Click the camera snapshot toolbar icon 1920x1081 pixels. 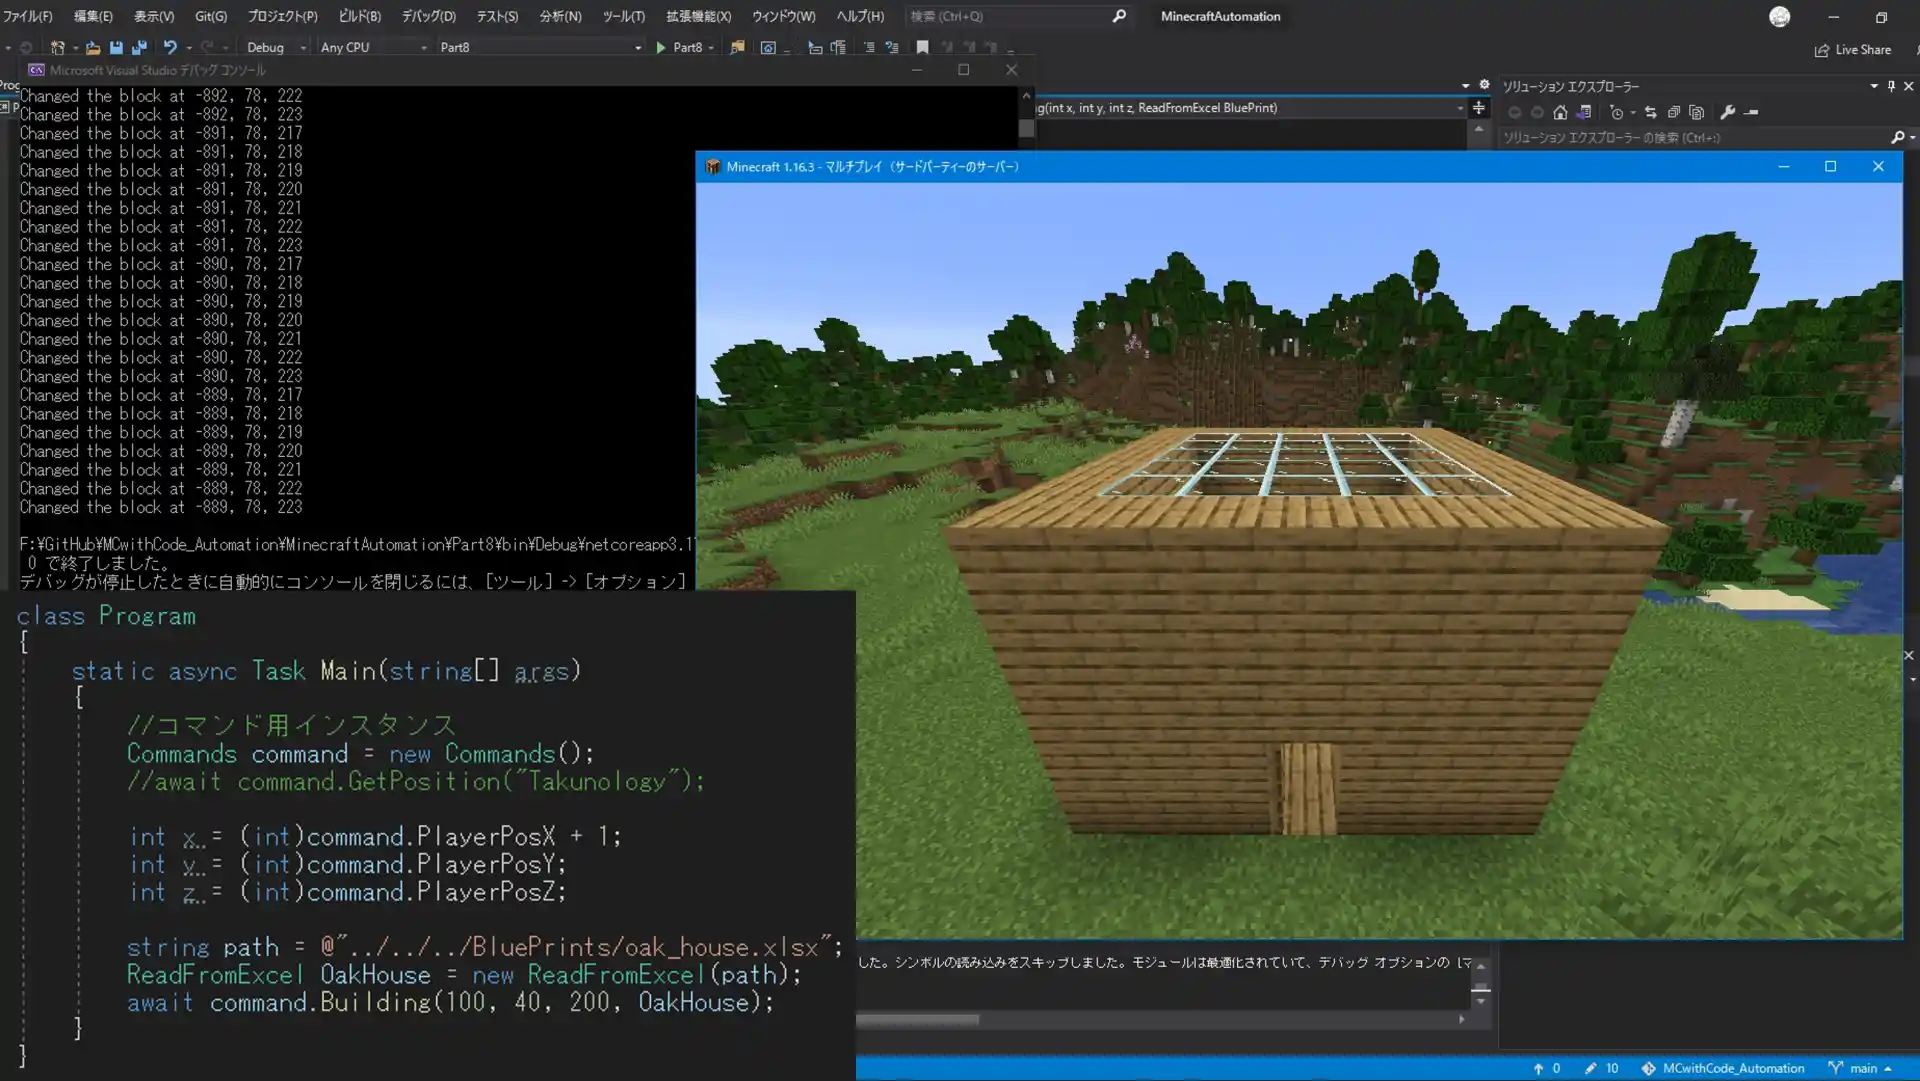[x=768, y=47]
